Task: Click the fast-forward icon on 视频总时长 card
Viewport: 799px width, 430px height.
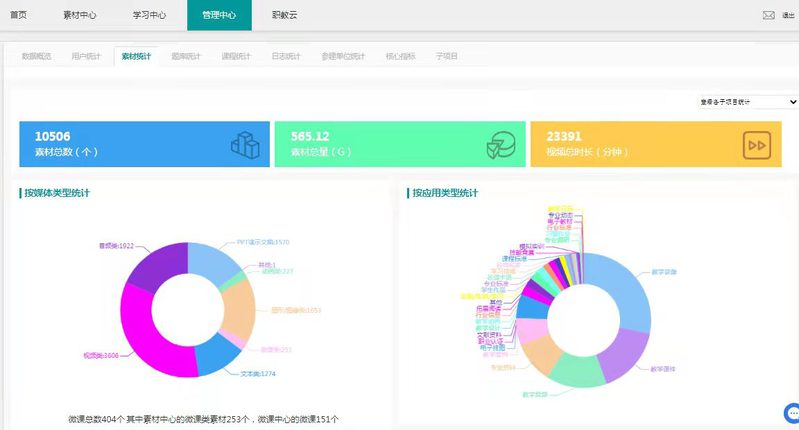Action: [758, 145]
